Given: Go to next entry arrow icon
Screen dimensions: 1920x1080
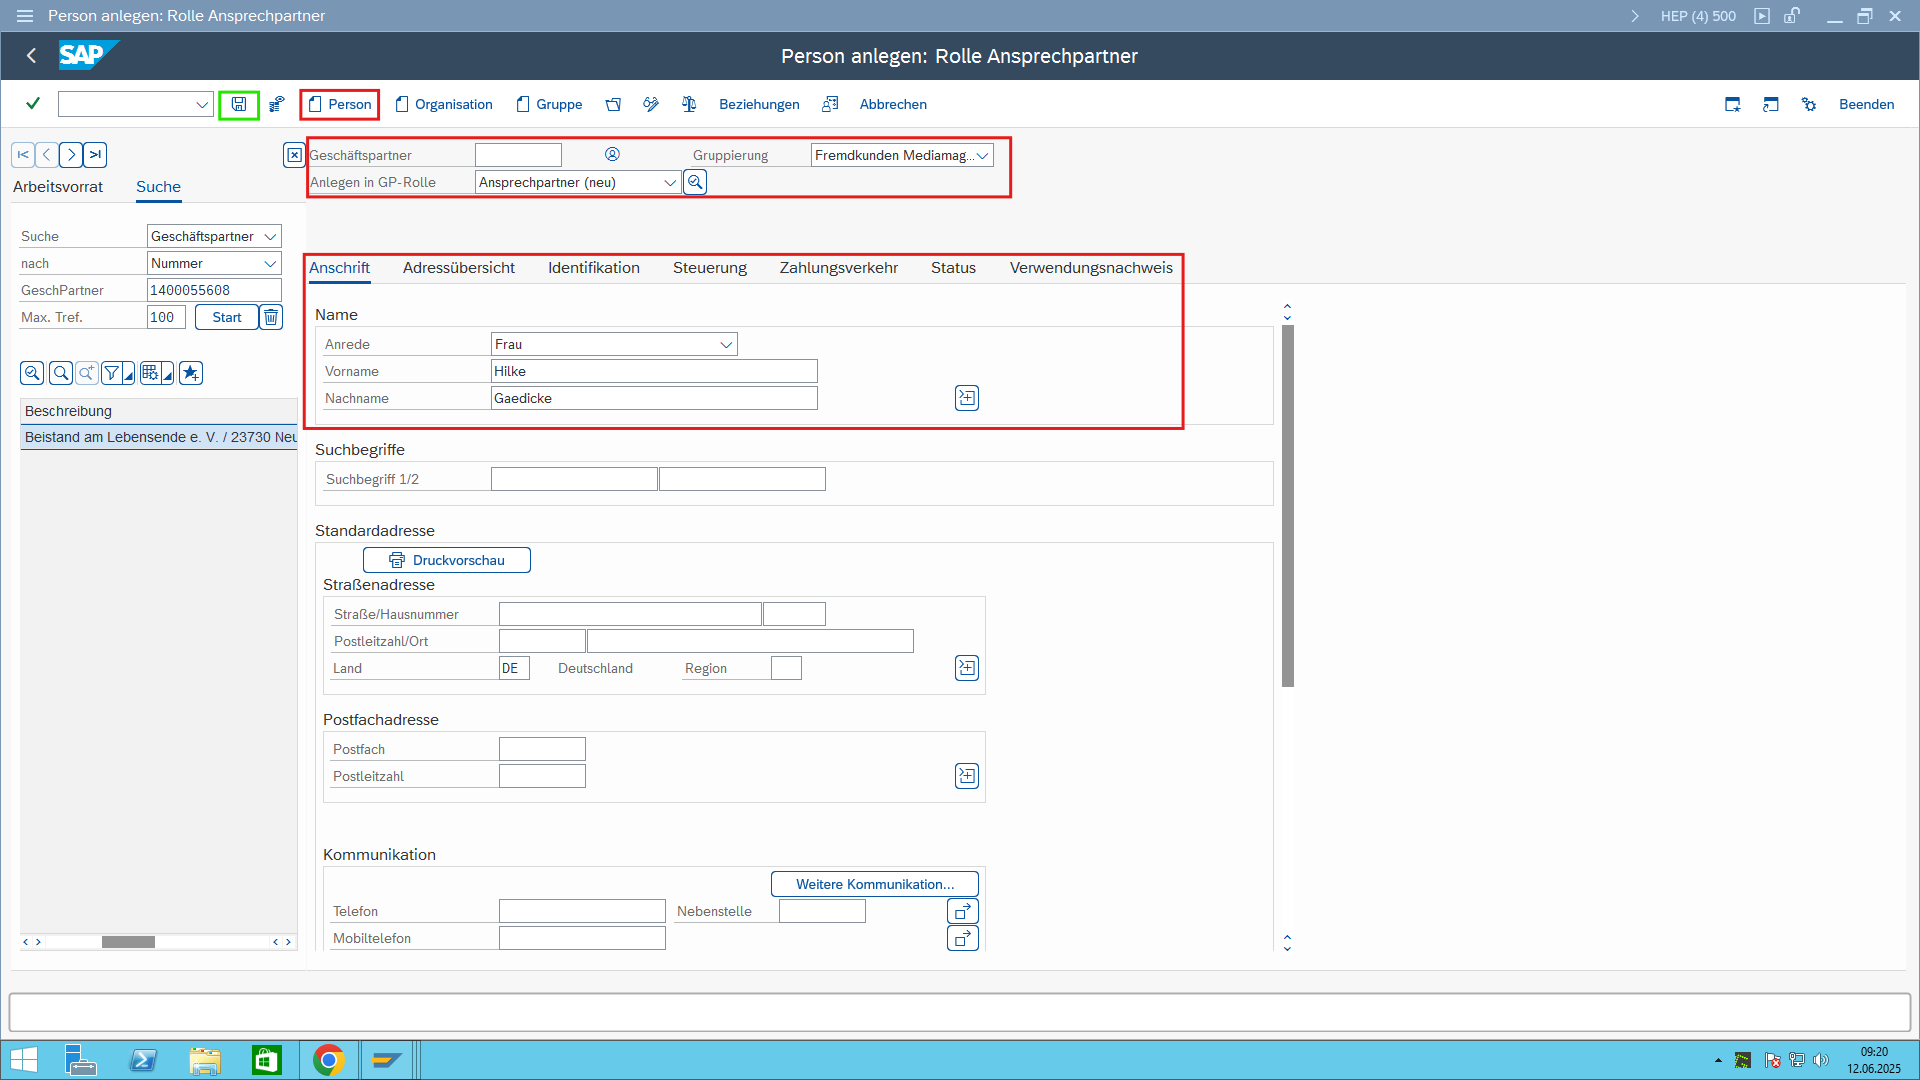Looking at the screenshot, I should tap(71, 155).
